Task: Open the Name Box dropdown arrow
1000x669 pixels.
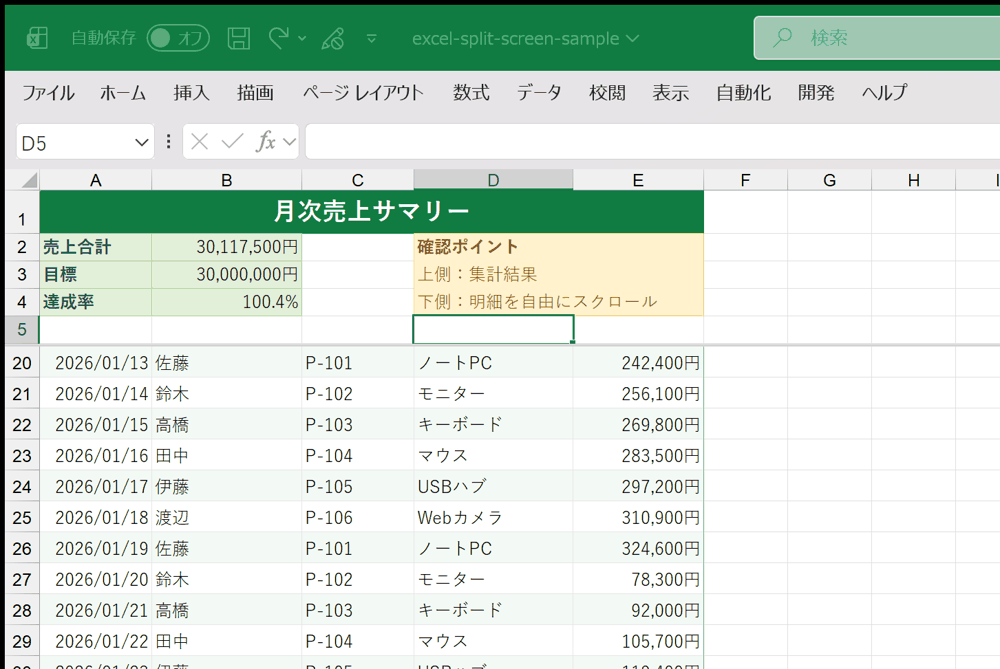Action: click(x=142, y=142)
